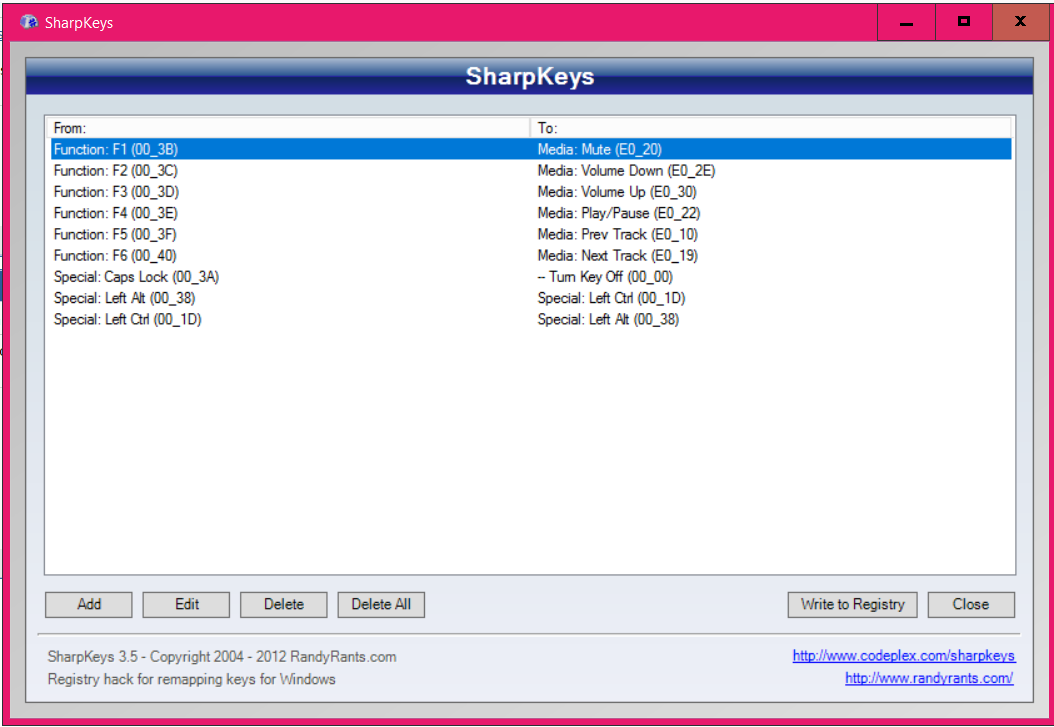This screenshot has width=1054, height=727.
Task: Edit the selected key mapping
Action: point(186,604)
